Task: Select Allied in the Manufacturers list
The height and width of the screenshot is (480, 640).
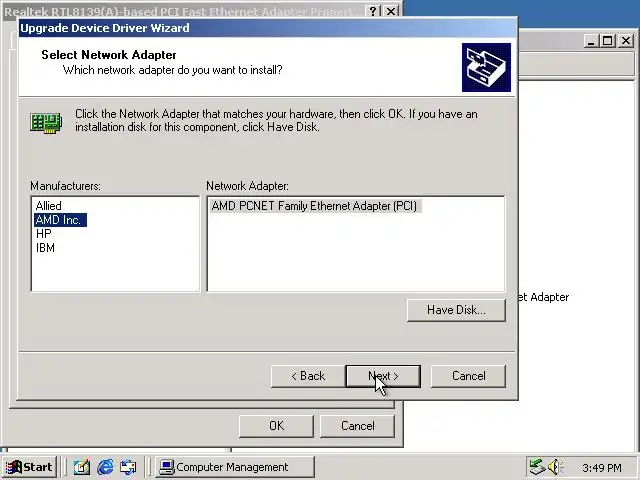Action: coord(49,206)
